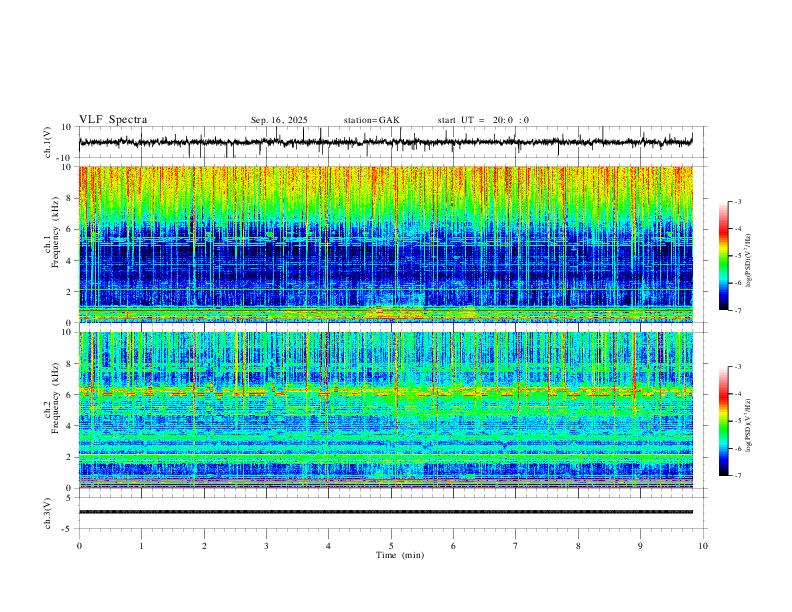Click the "10" tick on the time axis

pos(703,546)
